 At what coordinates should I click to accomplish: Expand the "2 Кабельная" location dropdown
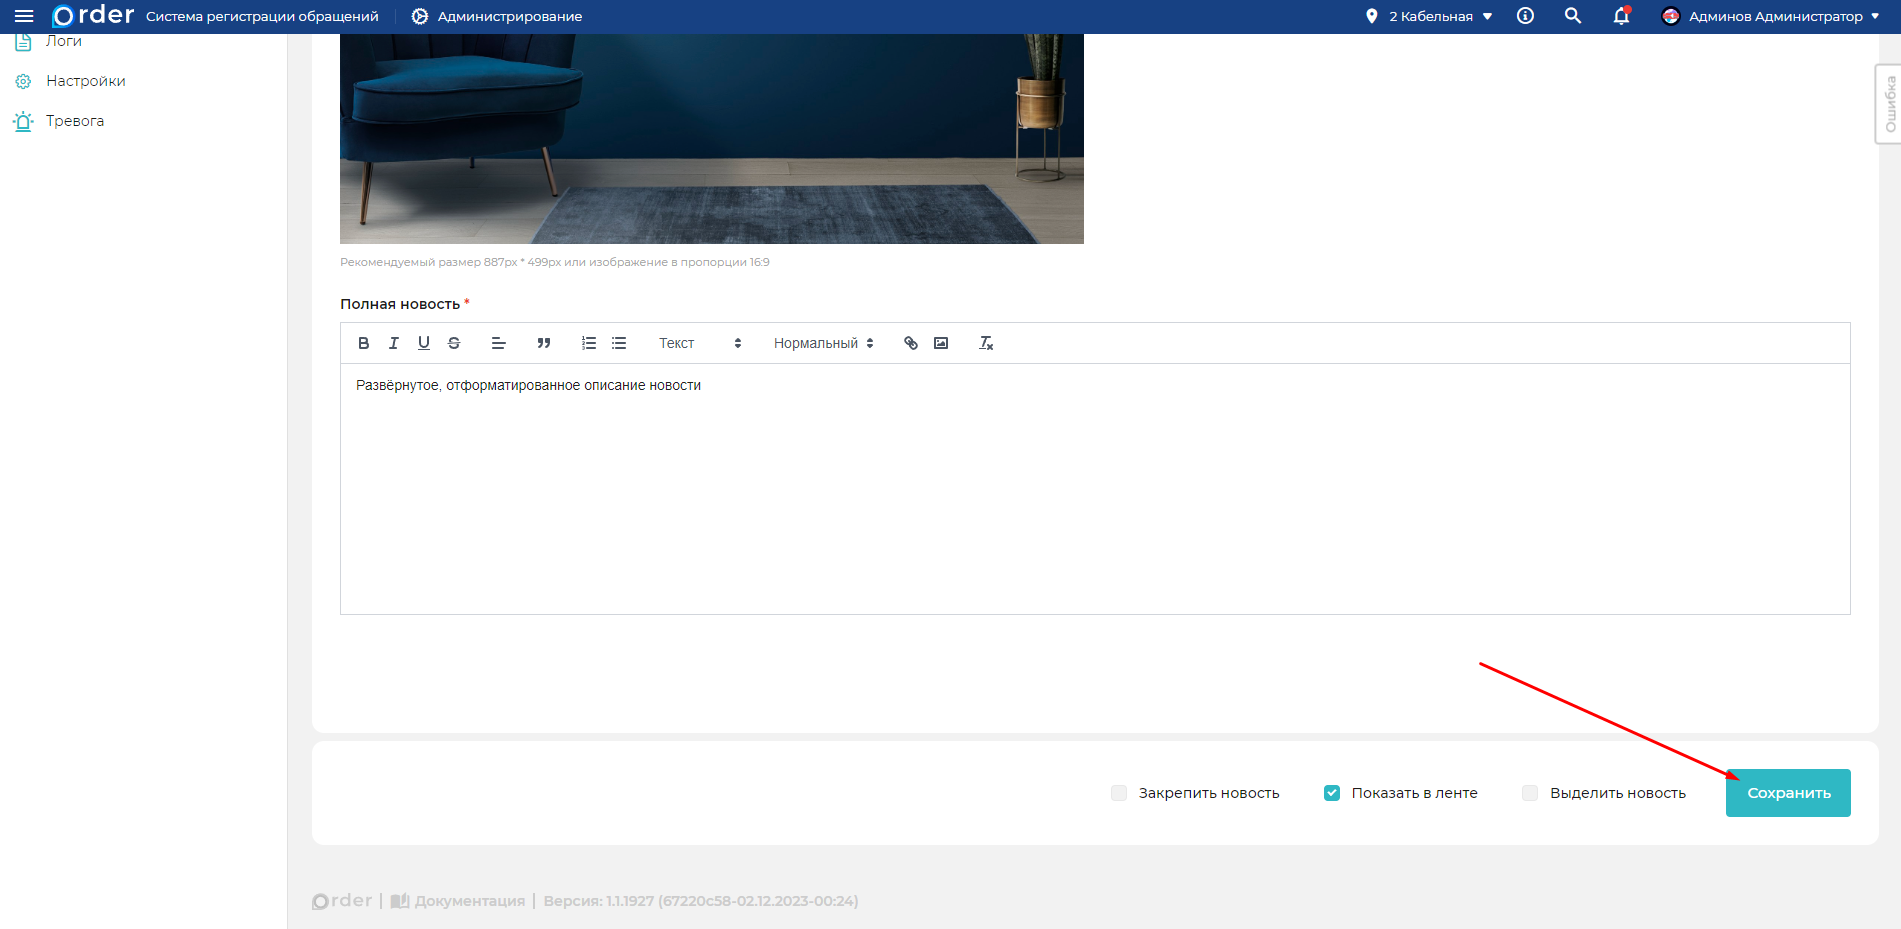[x=1430, y=16]
